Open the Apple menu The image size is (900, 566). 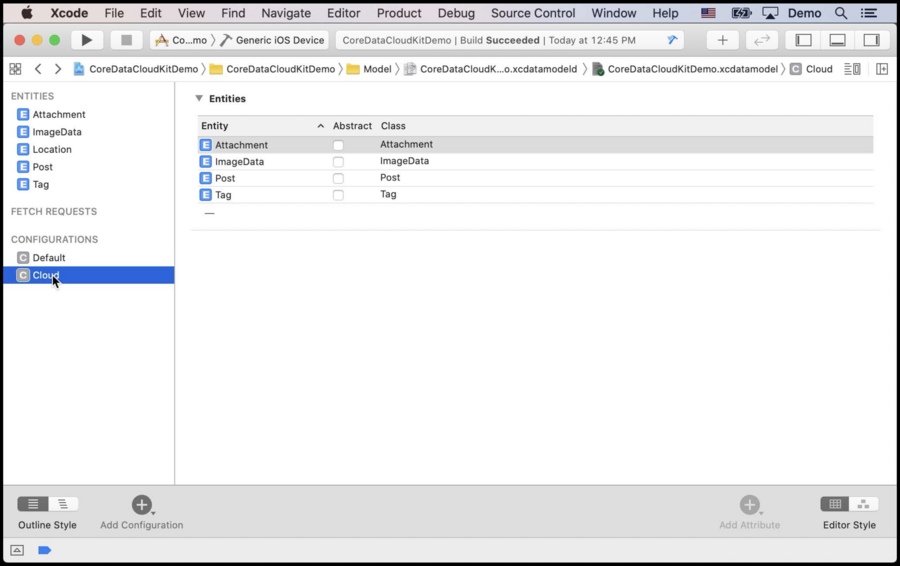(x=26, y=13)
